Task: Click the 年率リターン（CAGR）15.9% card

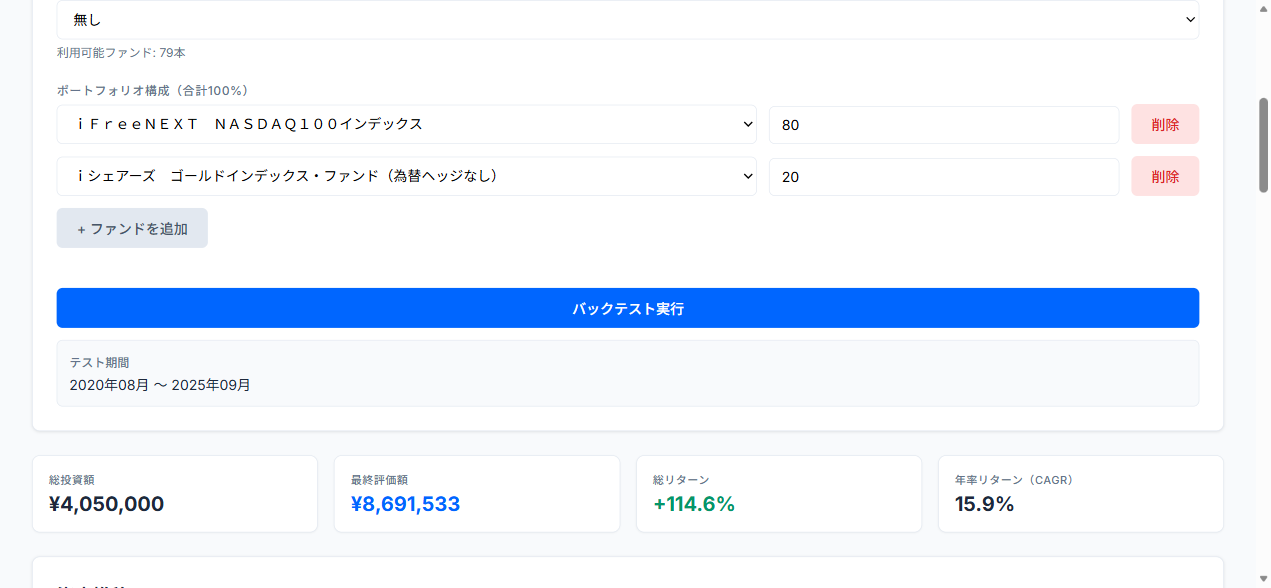Action: pos(1080,493)
